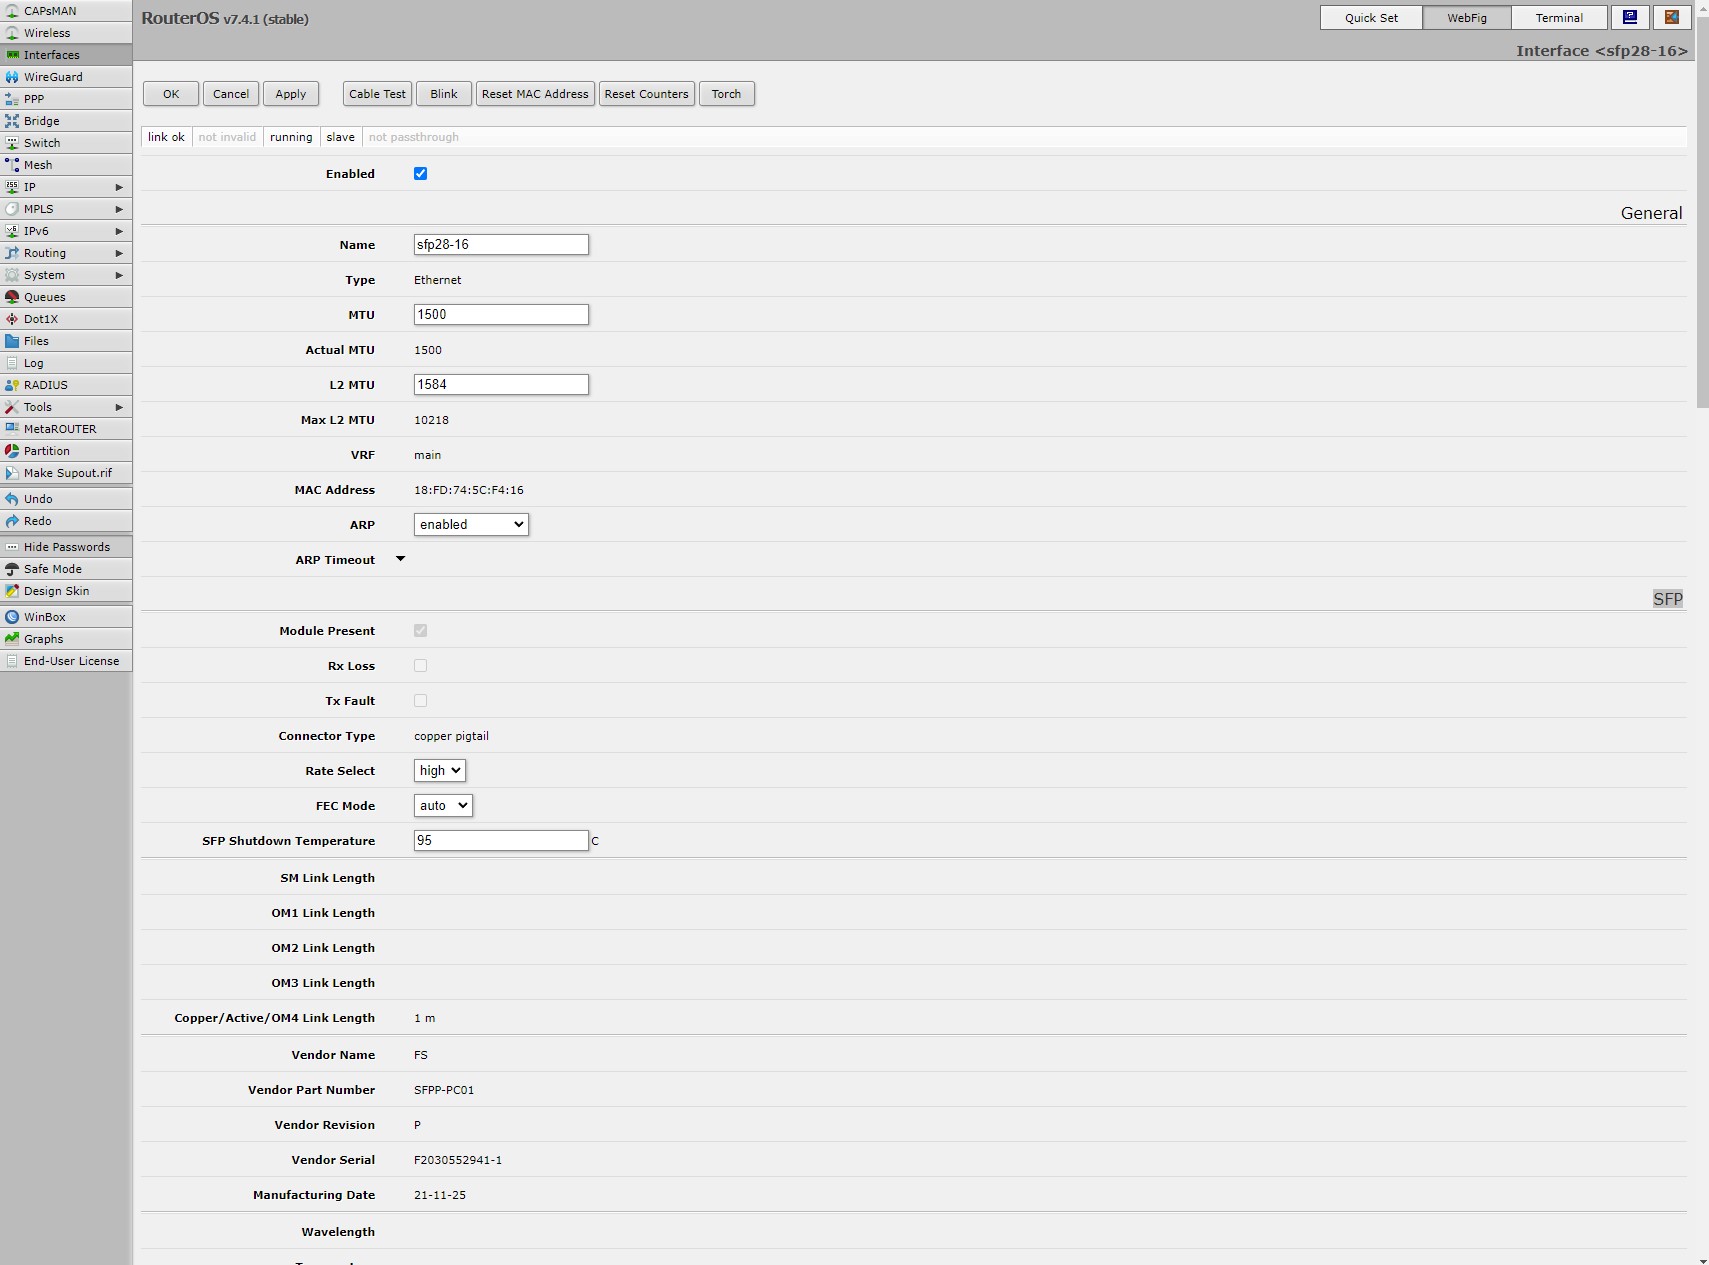This screenshot has height=1265, width=1709.
Task: Open the Design Skin icon
Action: [12, 591]
